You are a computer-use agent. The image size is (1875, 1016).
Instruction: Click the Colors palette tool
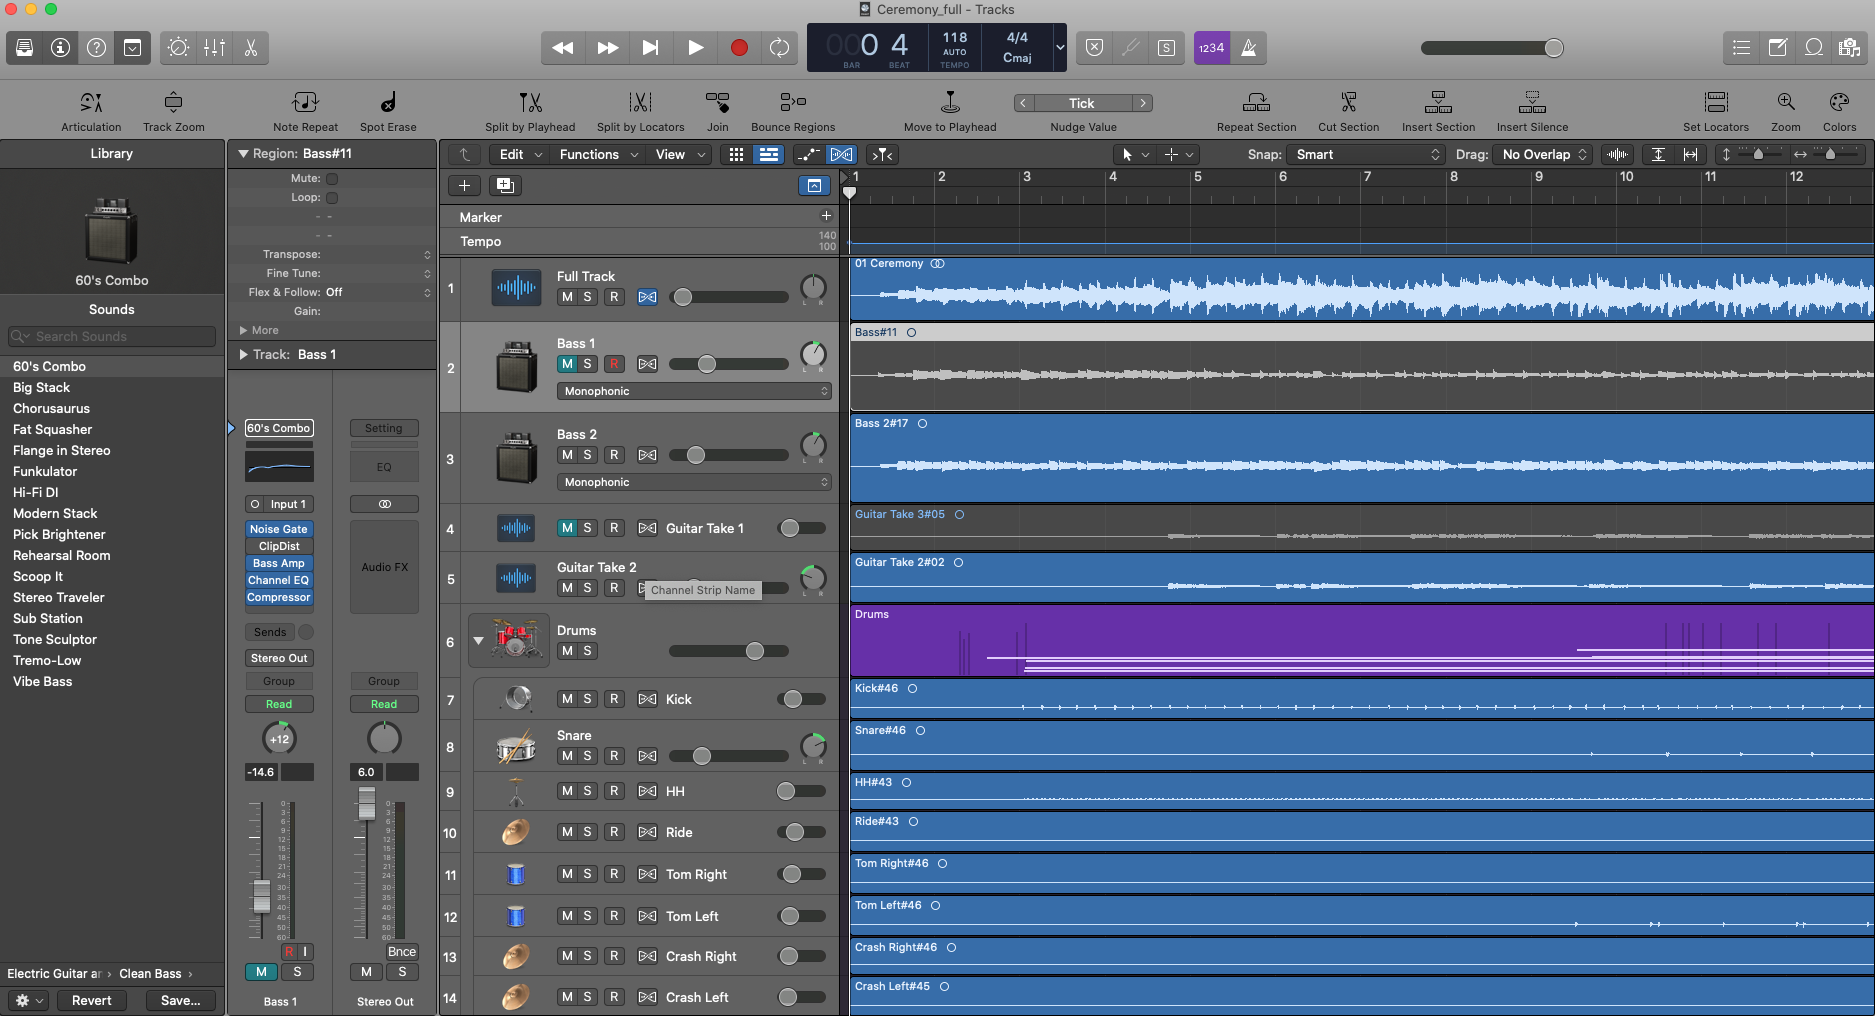tap(1839, 111)
